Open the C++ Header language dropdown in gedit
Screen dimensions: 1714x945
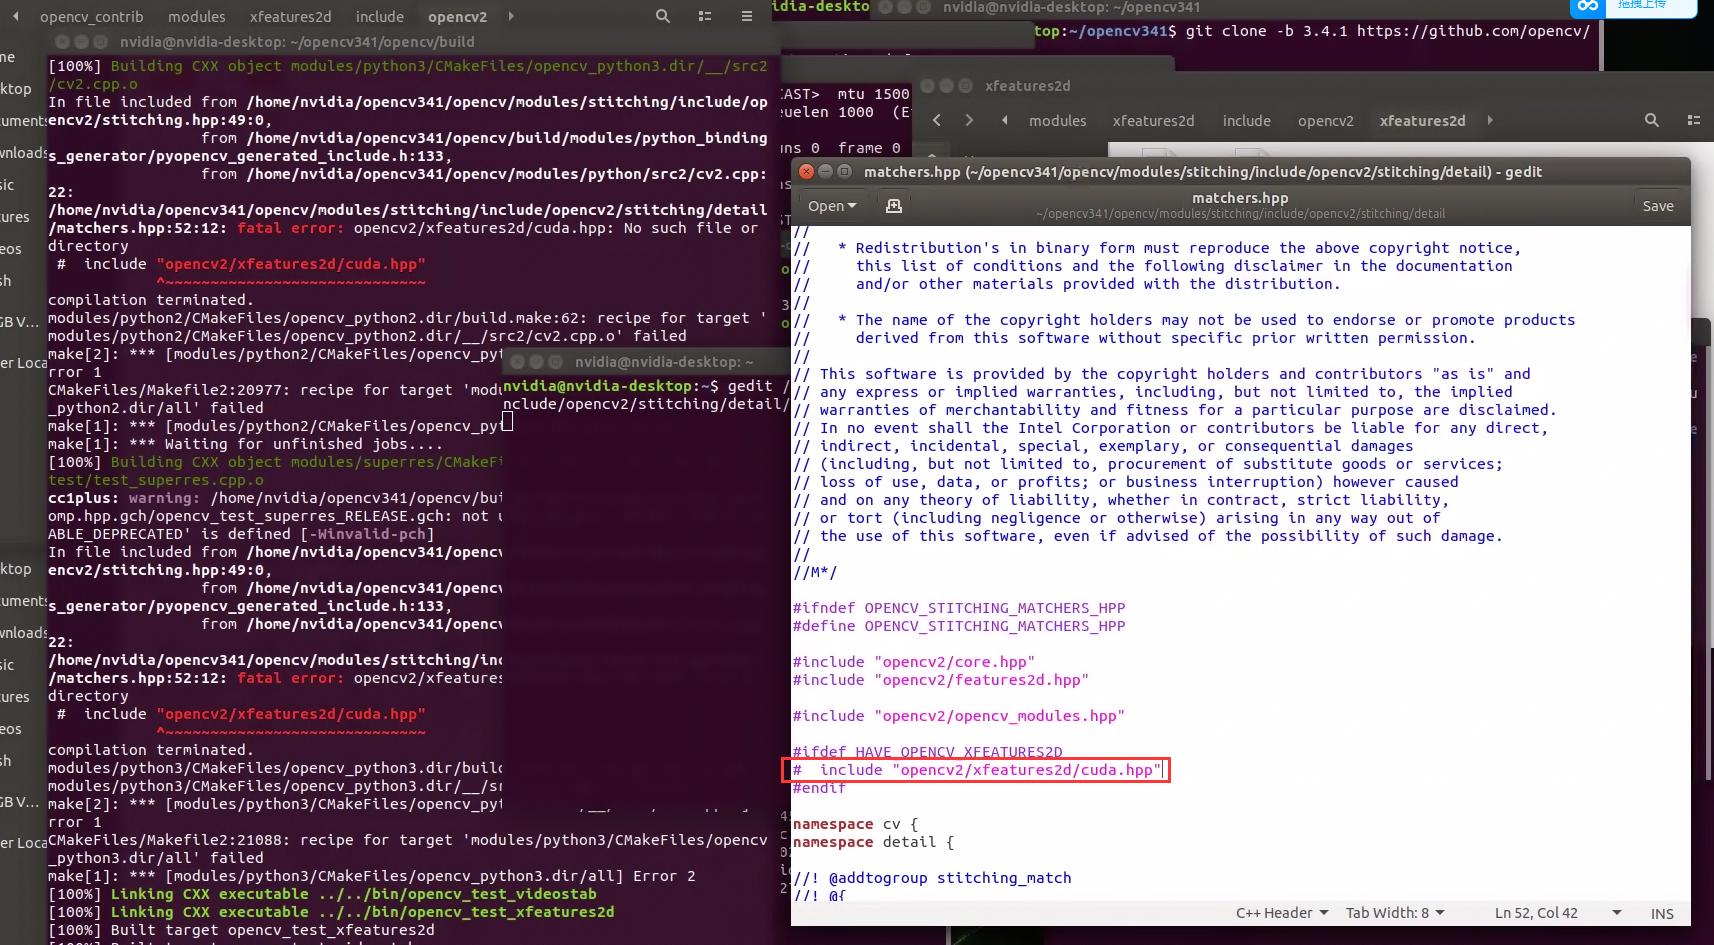click(x=1280, y=912)
